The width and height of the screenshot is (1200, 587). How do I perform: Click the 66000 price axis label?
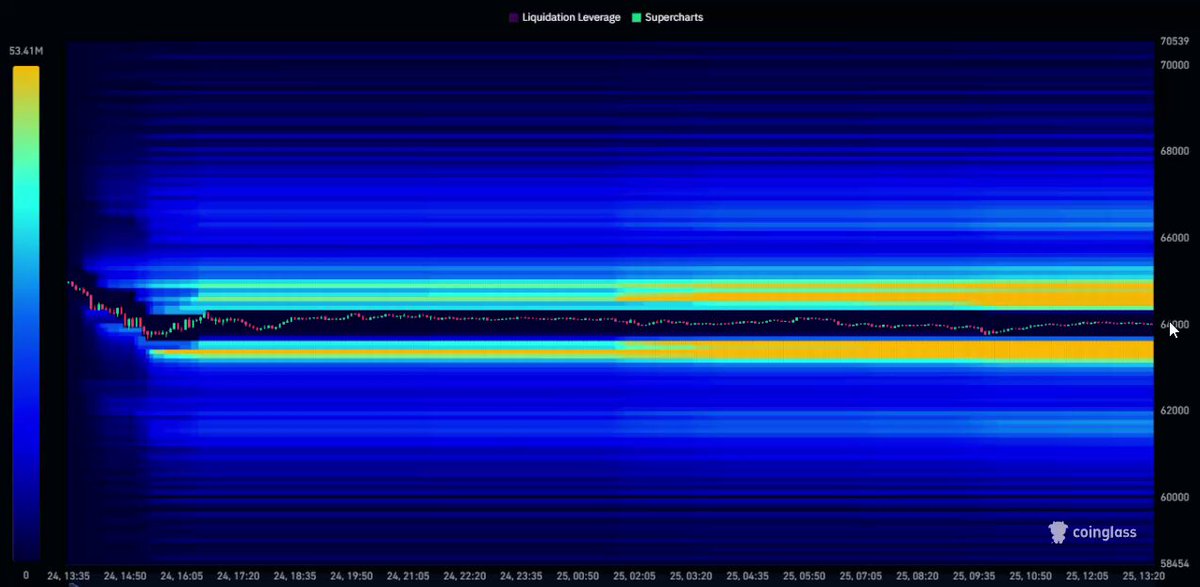tap(1173, 238)
